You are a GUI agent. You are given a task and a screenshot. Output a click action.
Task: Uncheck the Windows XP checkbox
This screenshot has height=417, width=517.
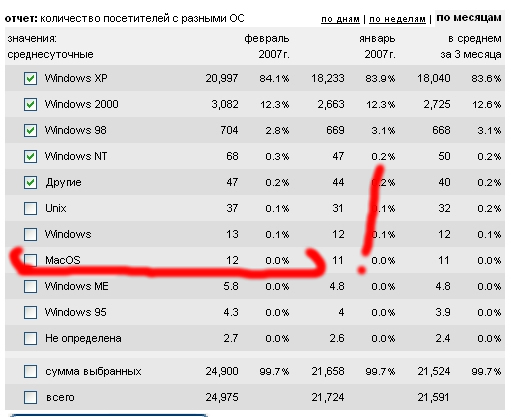pyautogui.click(x=30, y=79)
